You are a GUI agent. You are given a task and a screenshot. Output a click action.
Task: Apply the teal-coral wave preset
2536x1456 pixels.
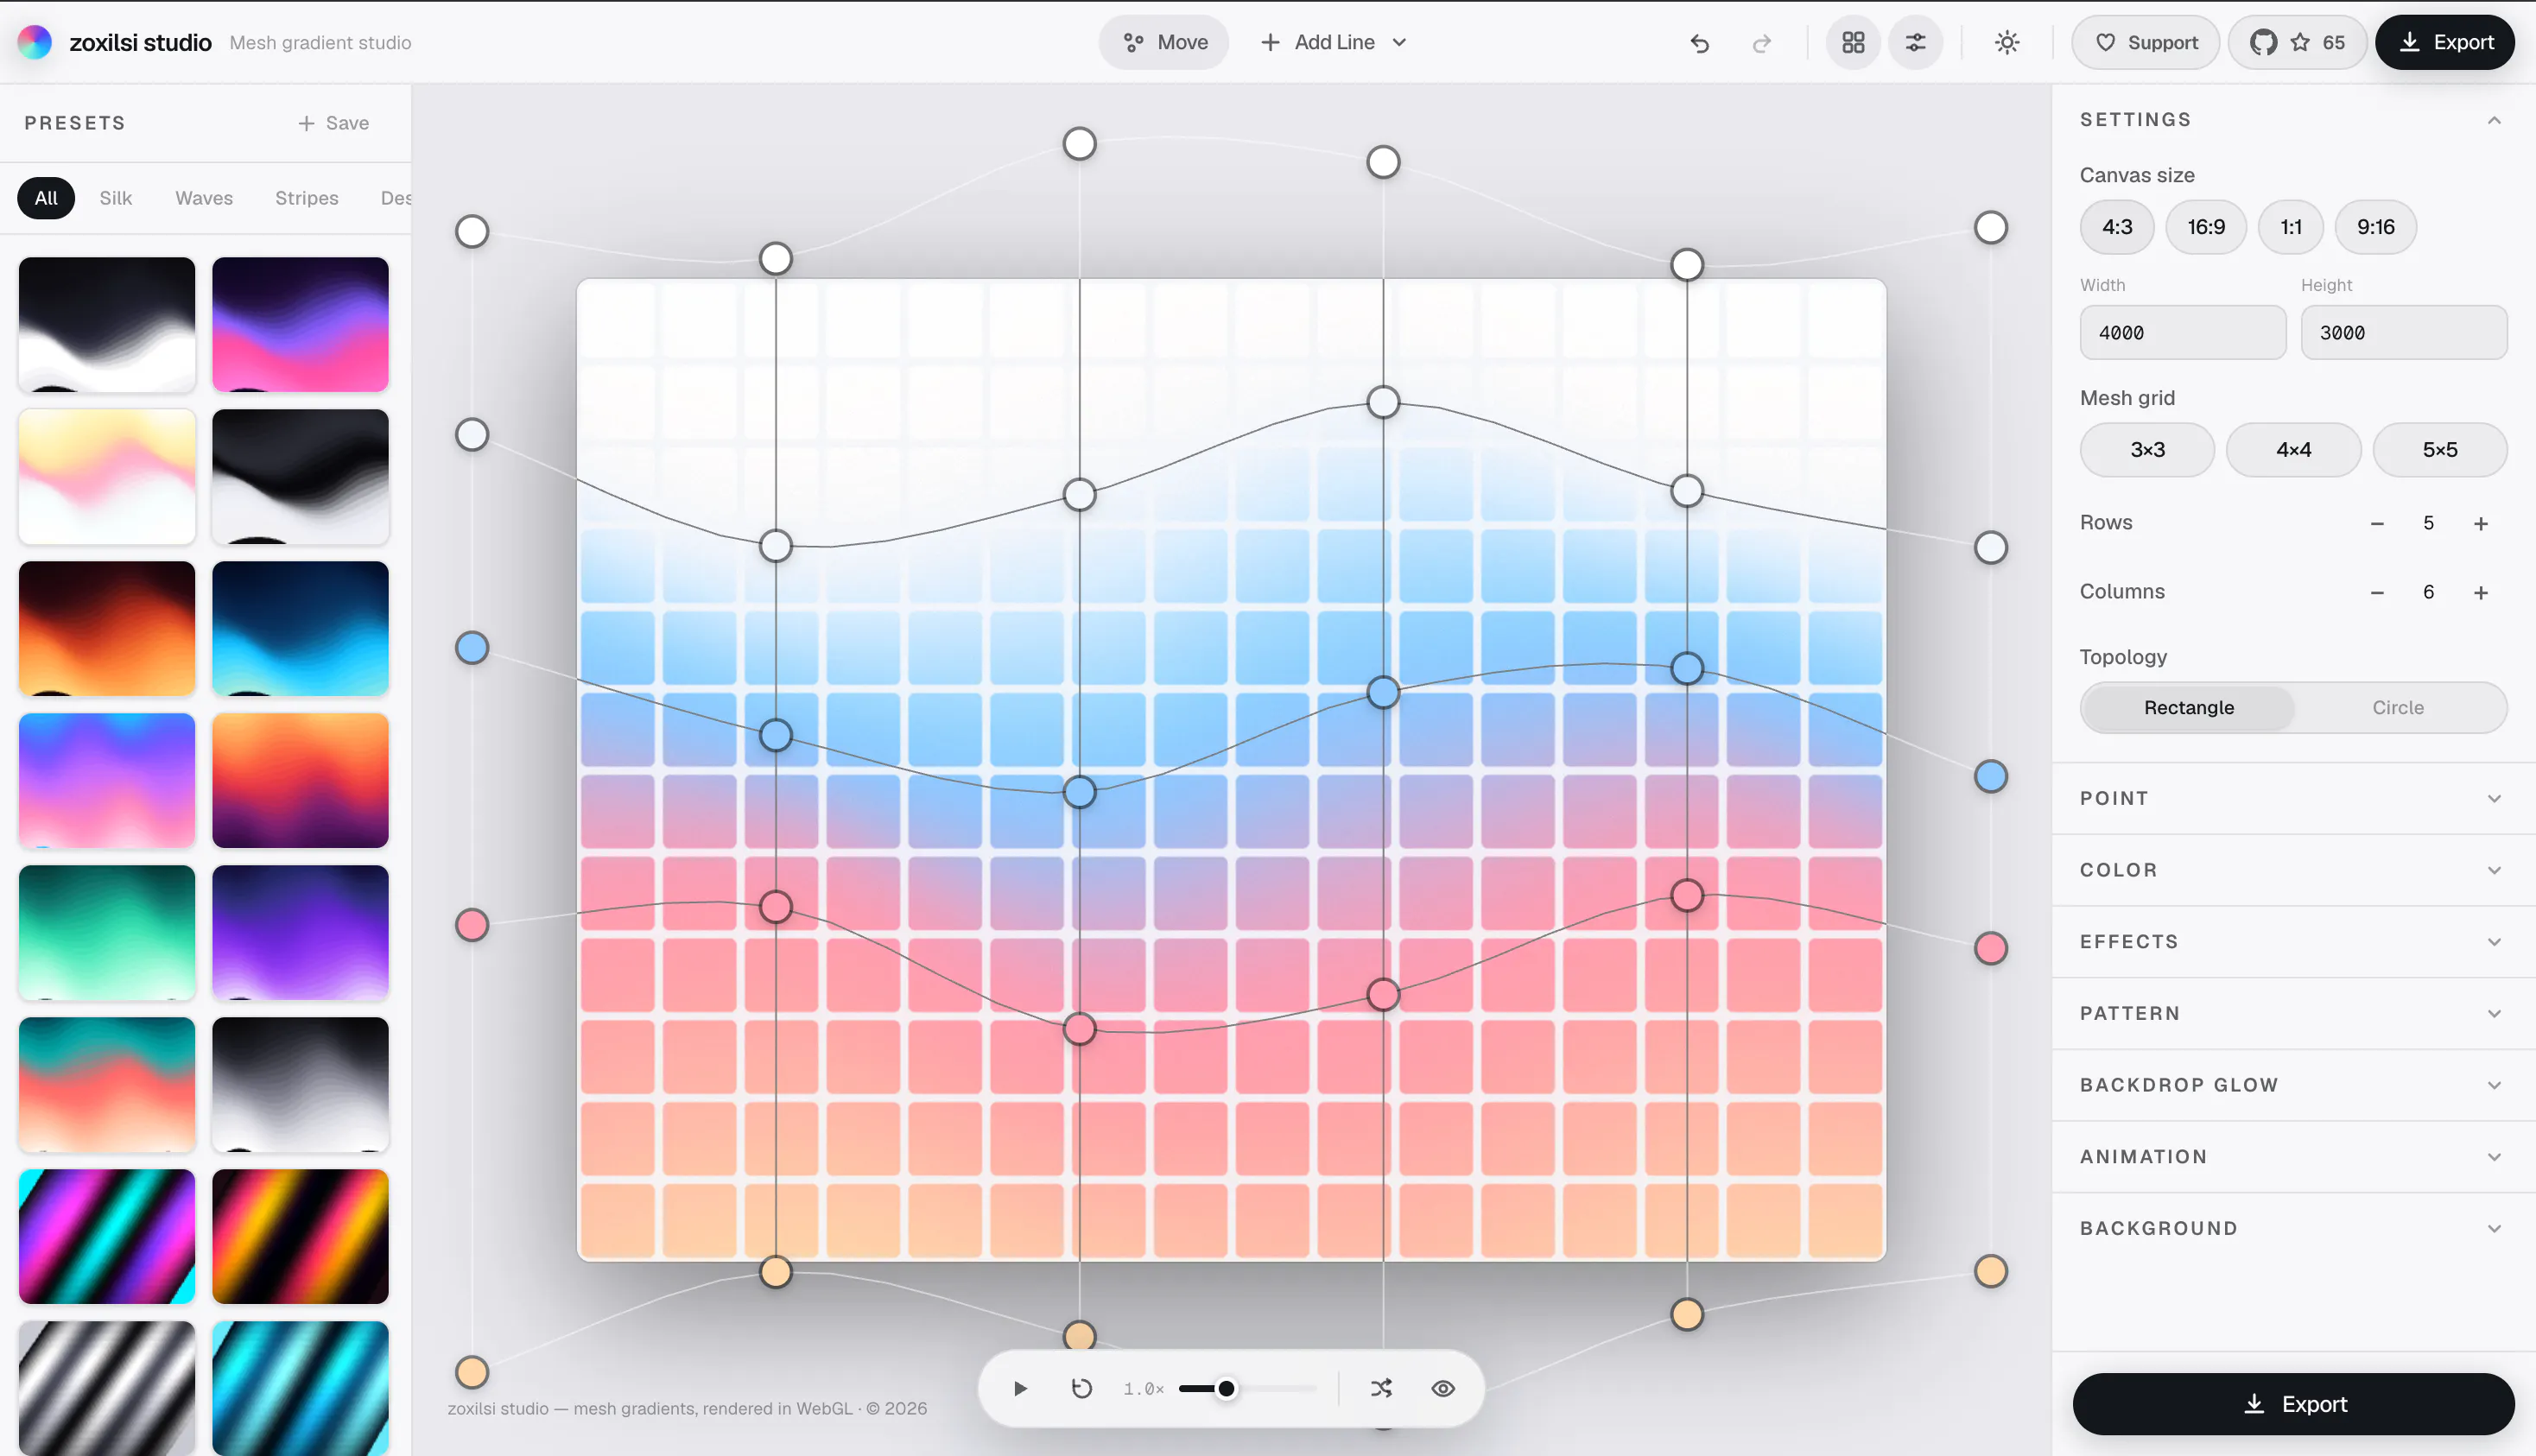pos(107,1084)
